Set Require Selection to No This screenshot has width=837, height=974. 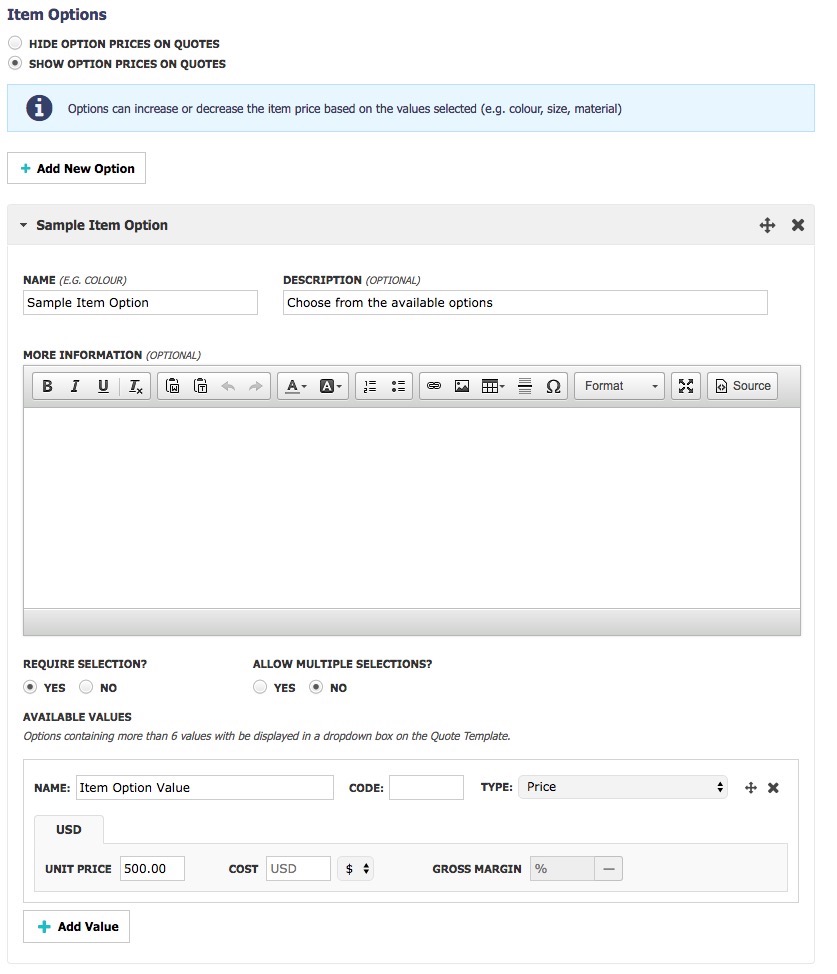point(86,686)
